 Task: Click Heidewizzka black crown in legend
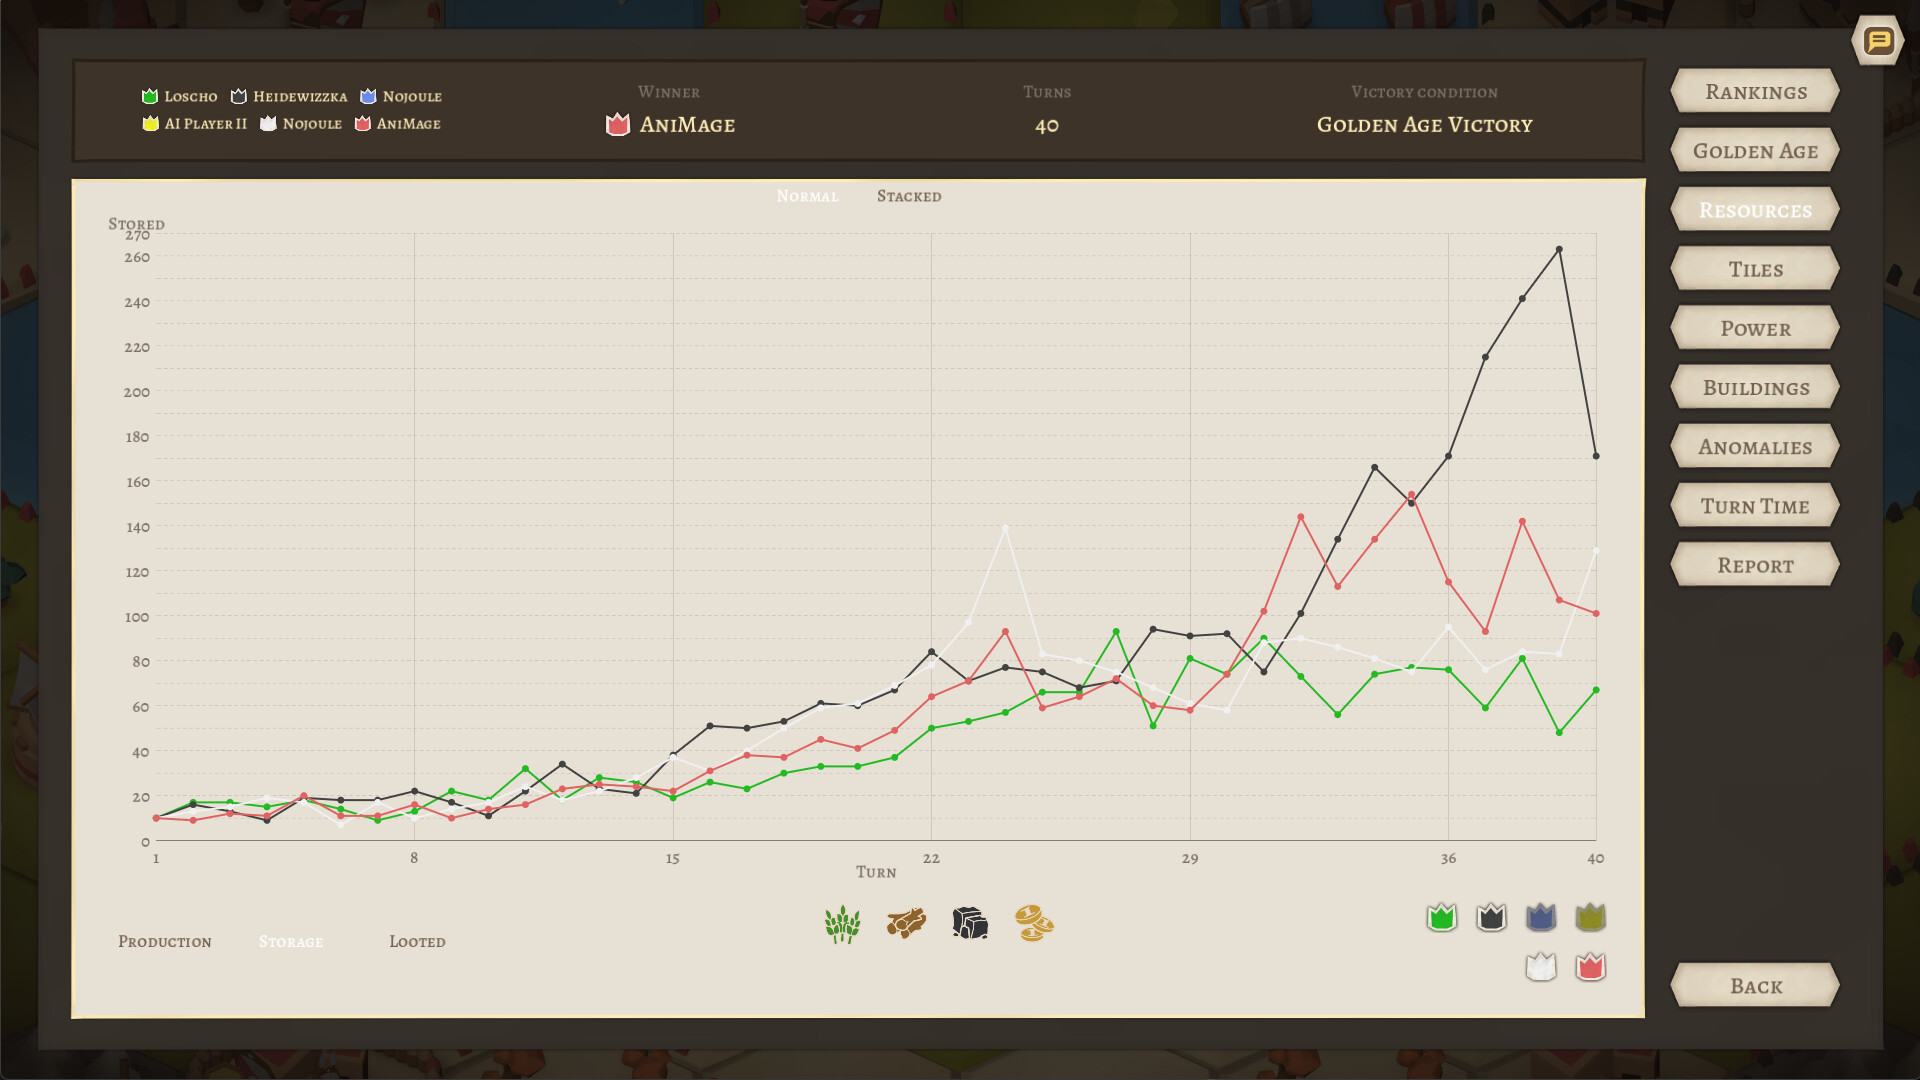pyautogui.click(x=239, y=96)
